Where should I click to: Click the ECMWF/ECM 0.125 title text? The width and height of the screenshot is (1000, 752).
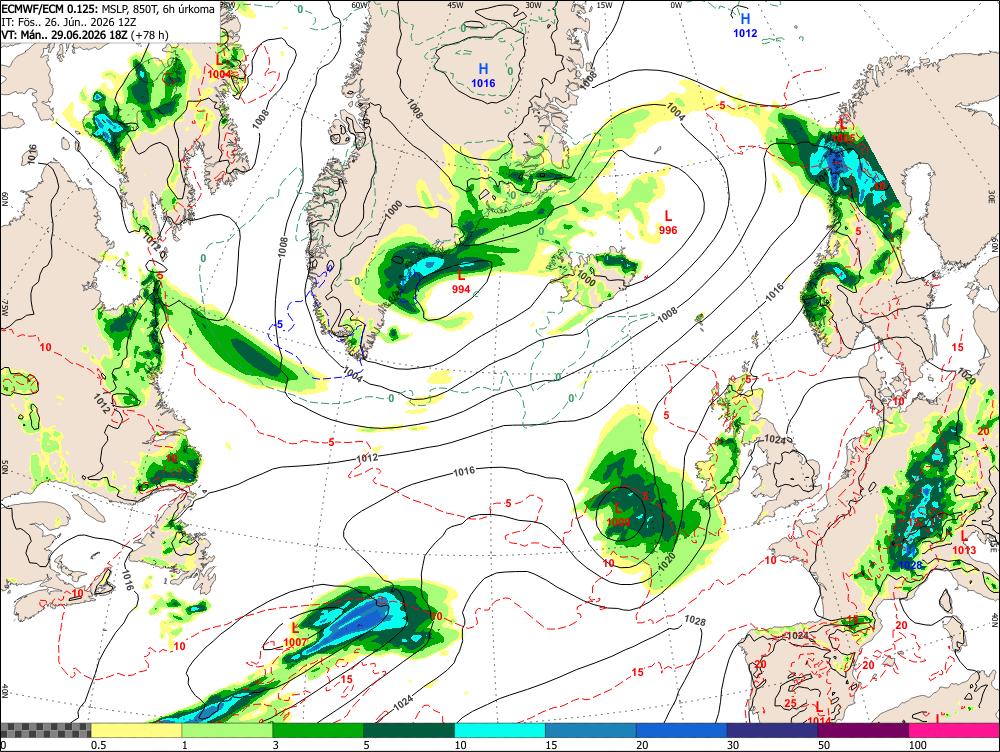click(50, 9)
